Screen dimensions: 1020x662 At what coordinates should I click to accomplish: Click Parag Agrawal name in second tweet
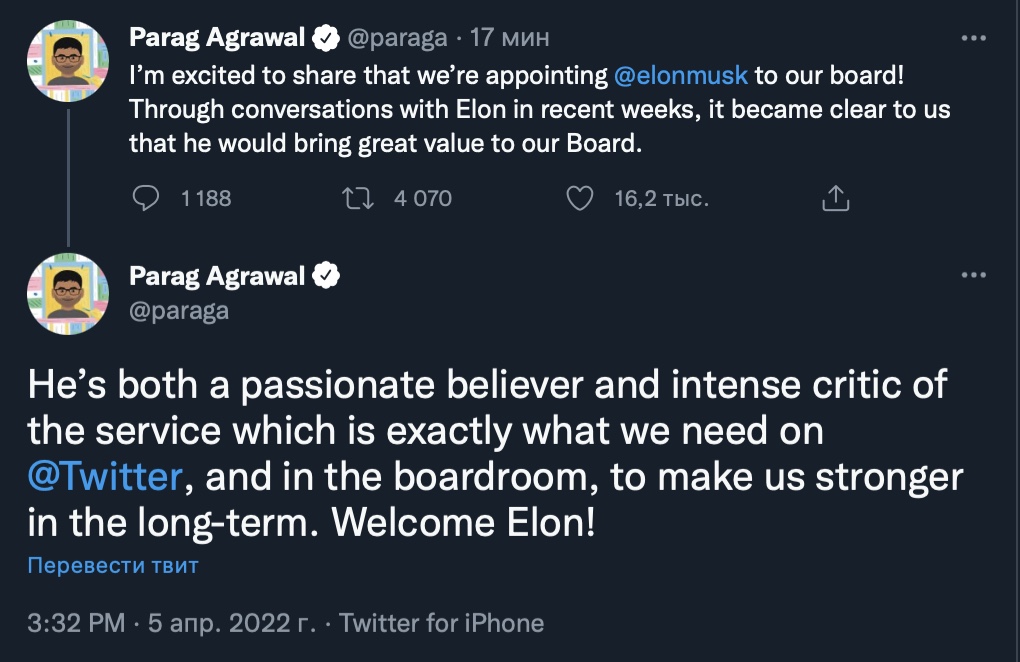pyautogui.click(x=217, y=276)
